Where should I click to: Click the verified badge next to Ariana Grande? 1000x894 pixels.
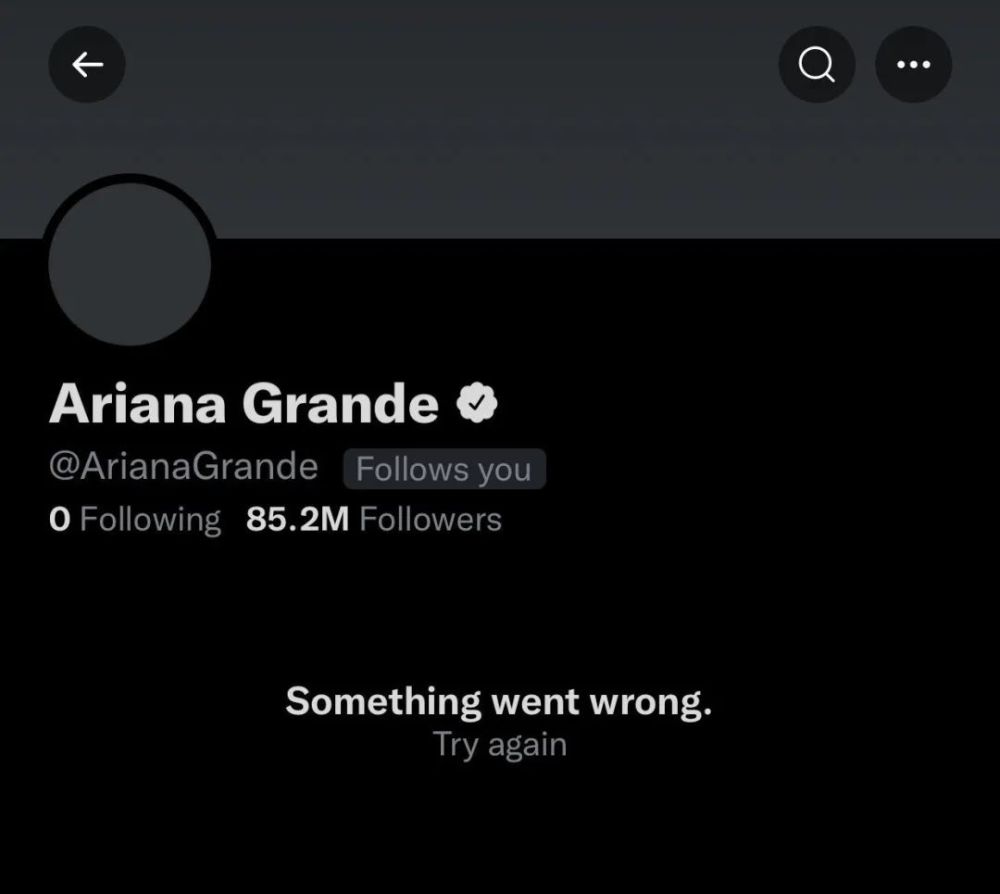point(477,402)
